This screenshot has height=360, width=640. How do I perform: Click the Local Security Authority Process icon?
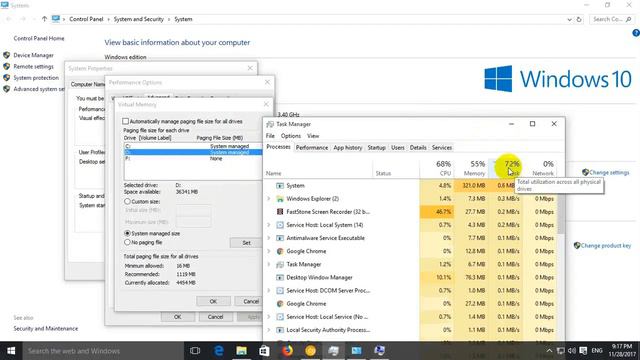point(280,330)
